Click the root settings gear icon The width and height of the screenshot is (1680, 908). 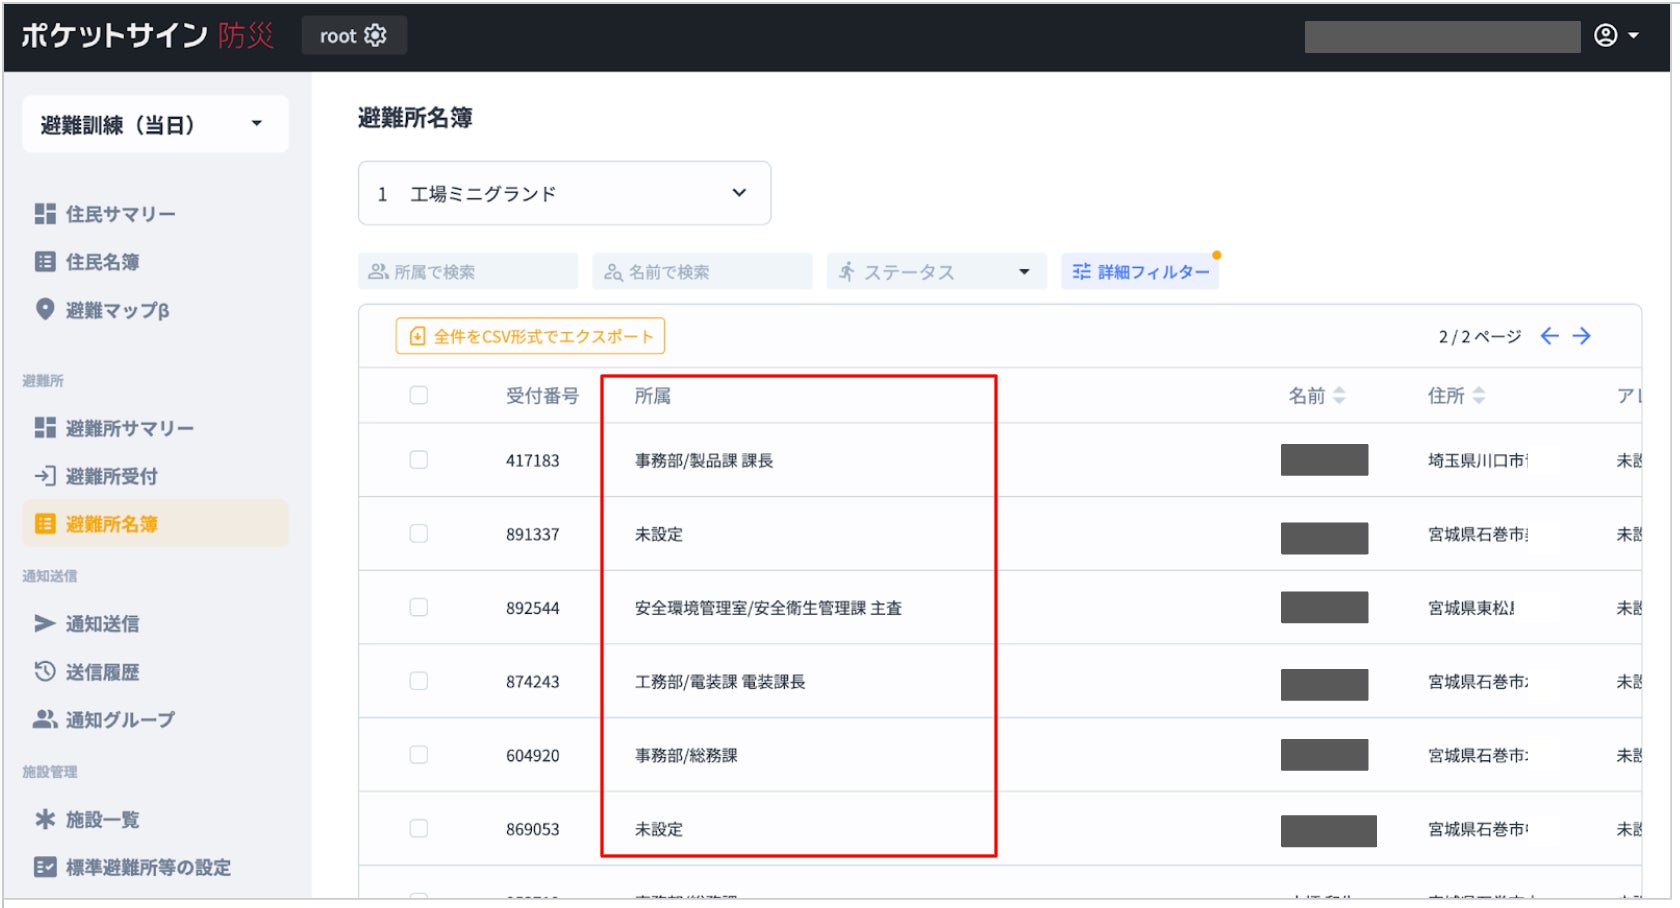(x=375, y=36)
